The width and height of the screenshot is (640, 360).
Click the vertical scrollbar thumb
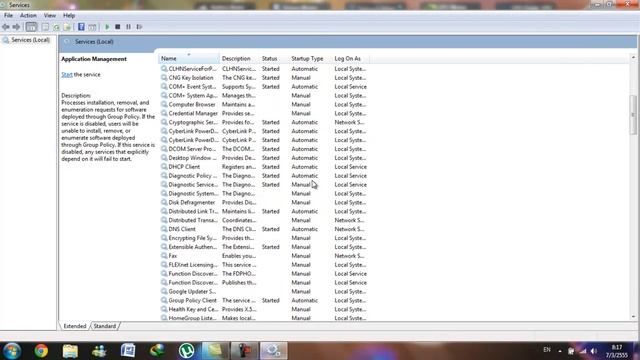(633, 115)
